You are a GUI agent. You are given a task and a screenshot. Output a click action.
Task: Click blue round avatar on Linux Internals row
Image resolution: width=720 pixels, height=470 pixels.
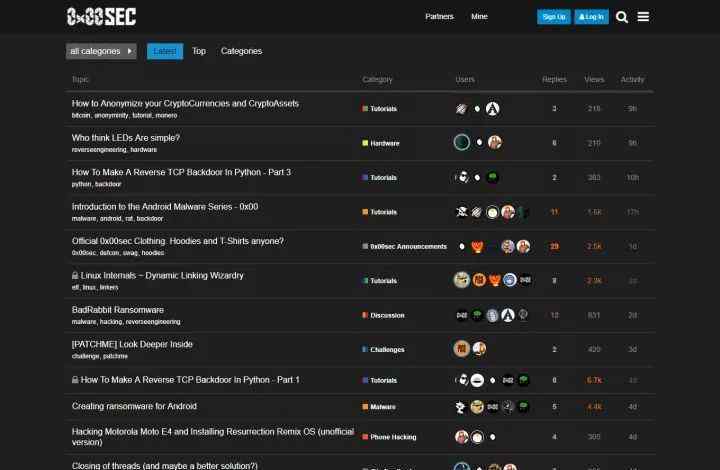pyautogui.click(x=510, y=280)
